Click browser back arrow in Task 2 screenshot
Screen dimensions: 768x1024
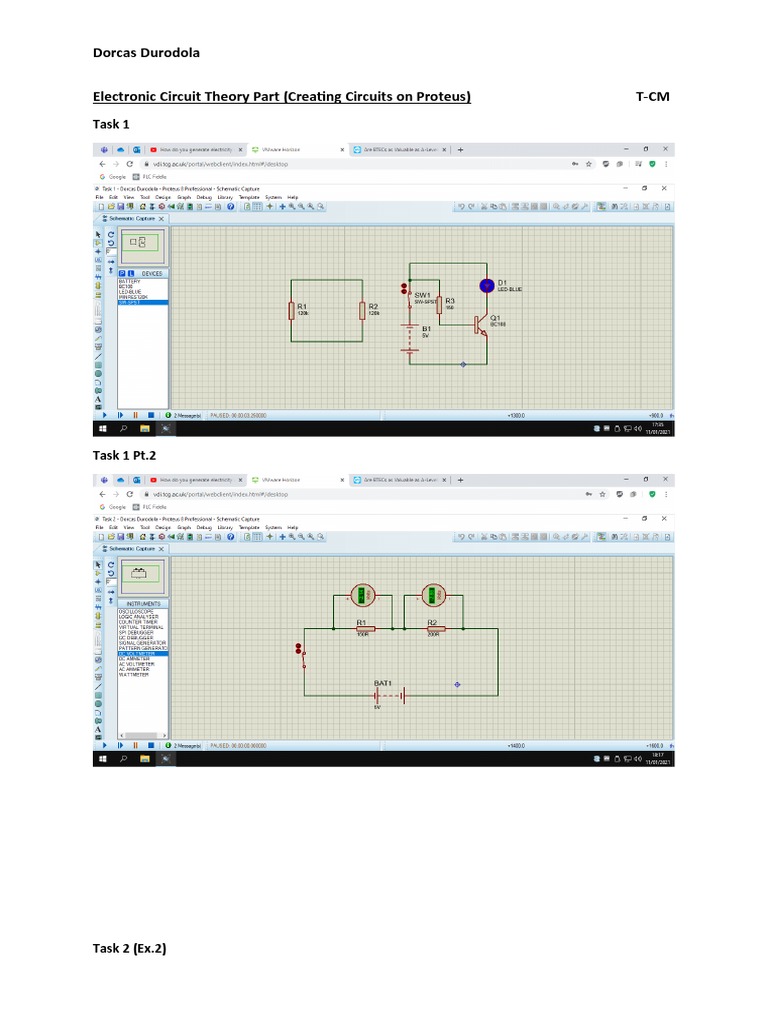(x=102, y=494)
